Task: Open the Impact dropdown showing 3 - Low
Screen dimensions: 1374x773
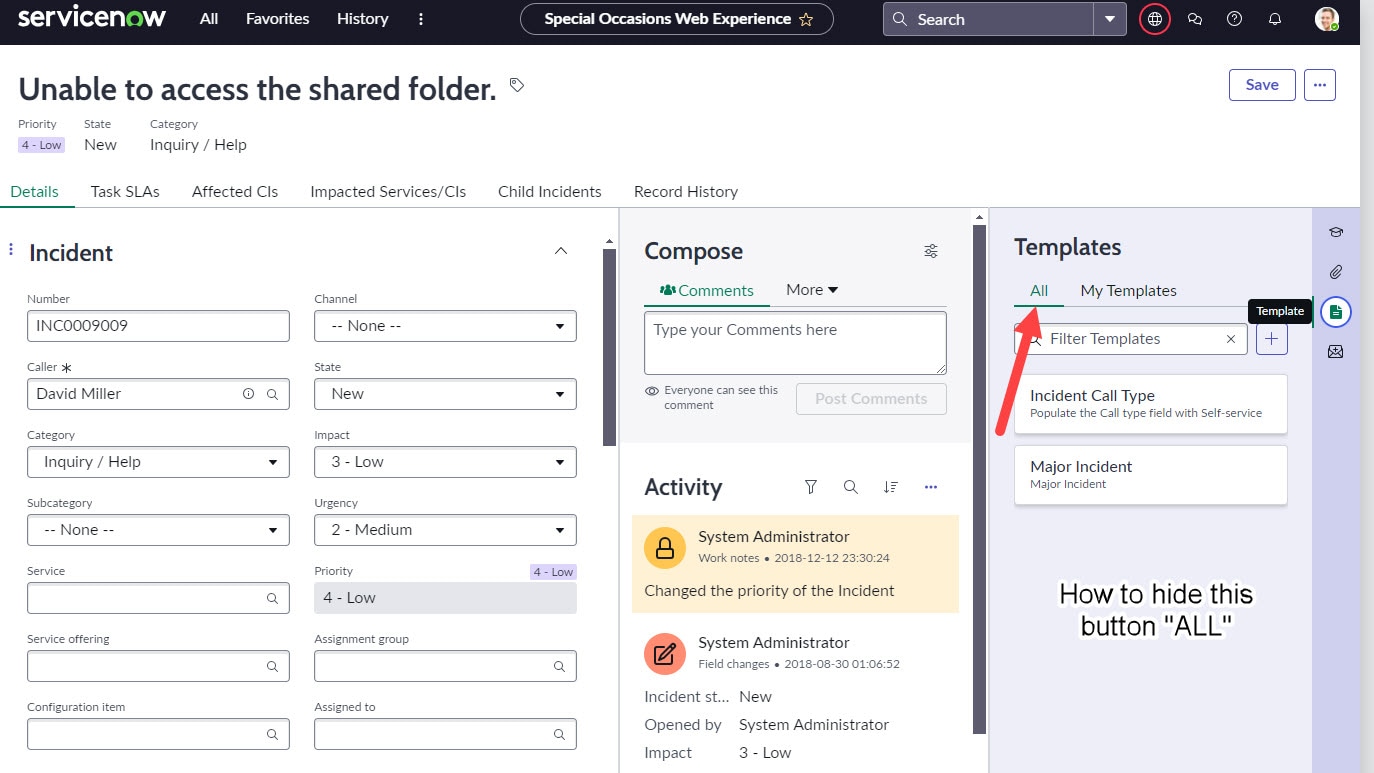Action: [x=444, y=461]
